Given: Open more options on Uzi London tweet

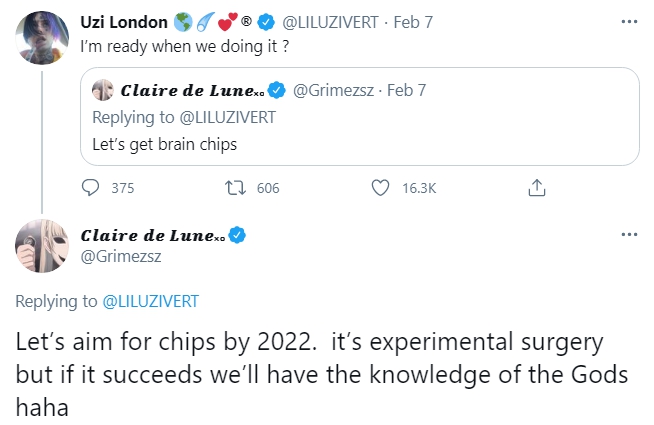Looking at the screenshot, I should (x=628, y=19).
